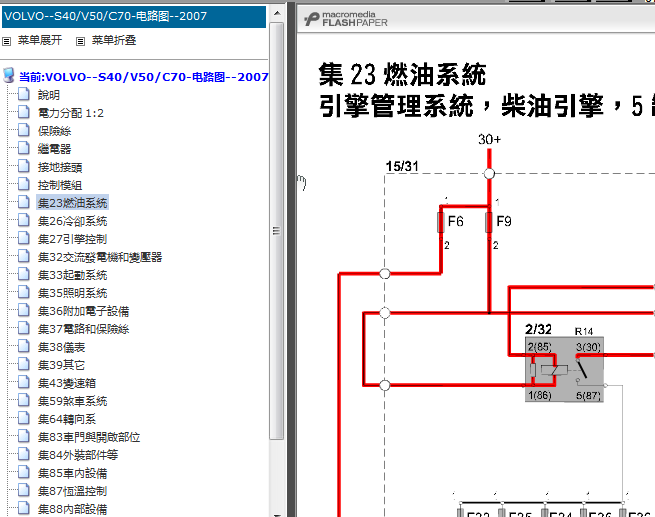Viewport: 655px width, 517px height.
Task: Open 集35照明系統 diagram
Action: point(72,293)
